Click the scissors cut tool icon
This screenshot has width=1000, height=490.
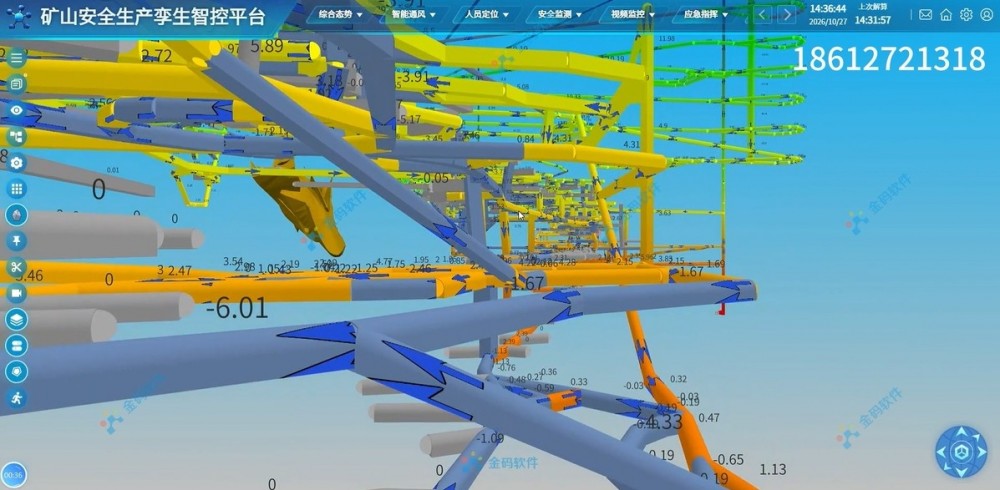(17, 267)
